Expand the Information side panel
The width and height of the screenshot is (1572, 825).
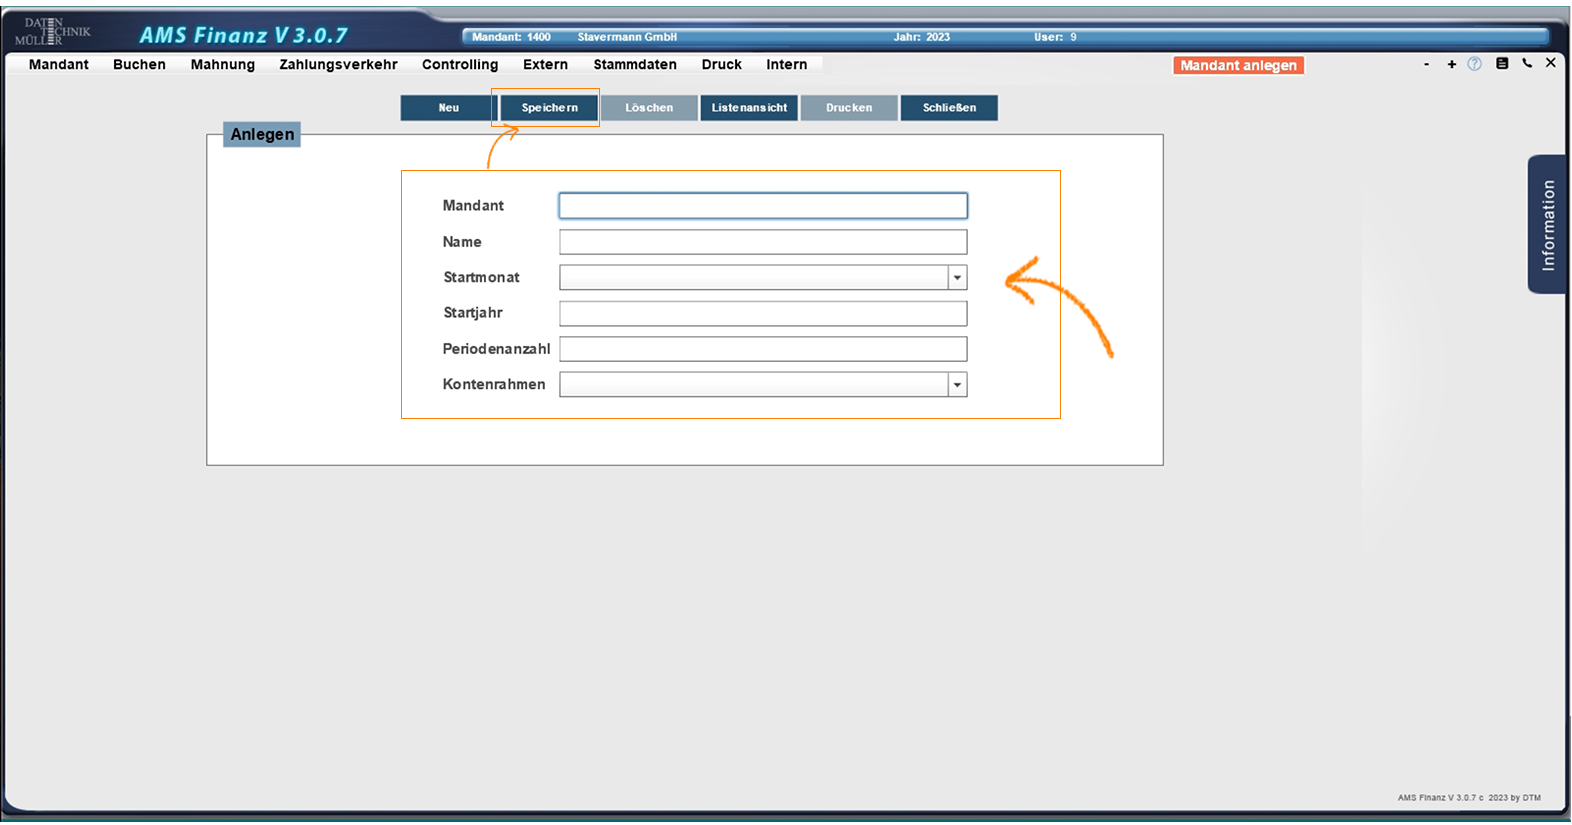(x=1547, y=224)
